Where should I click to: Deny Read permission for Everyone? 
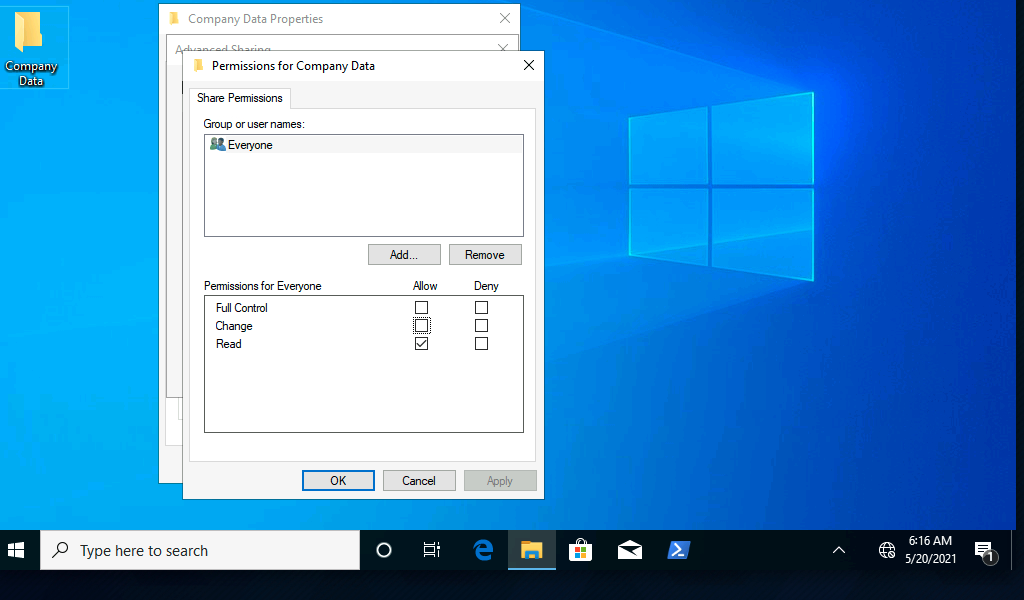click(481, 343)
